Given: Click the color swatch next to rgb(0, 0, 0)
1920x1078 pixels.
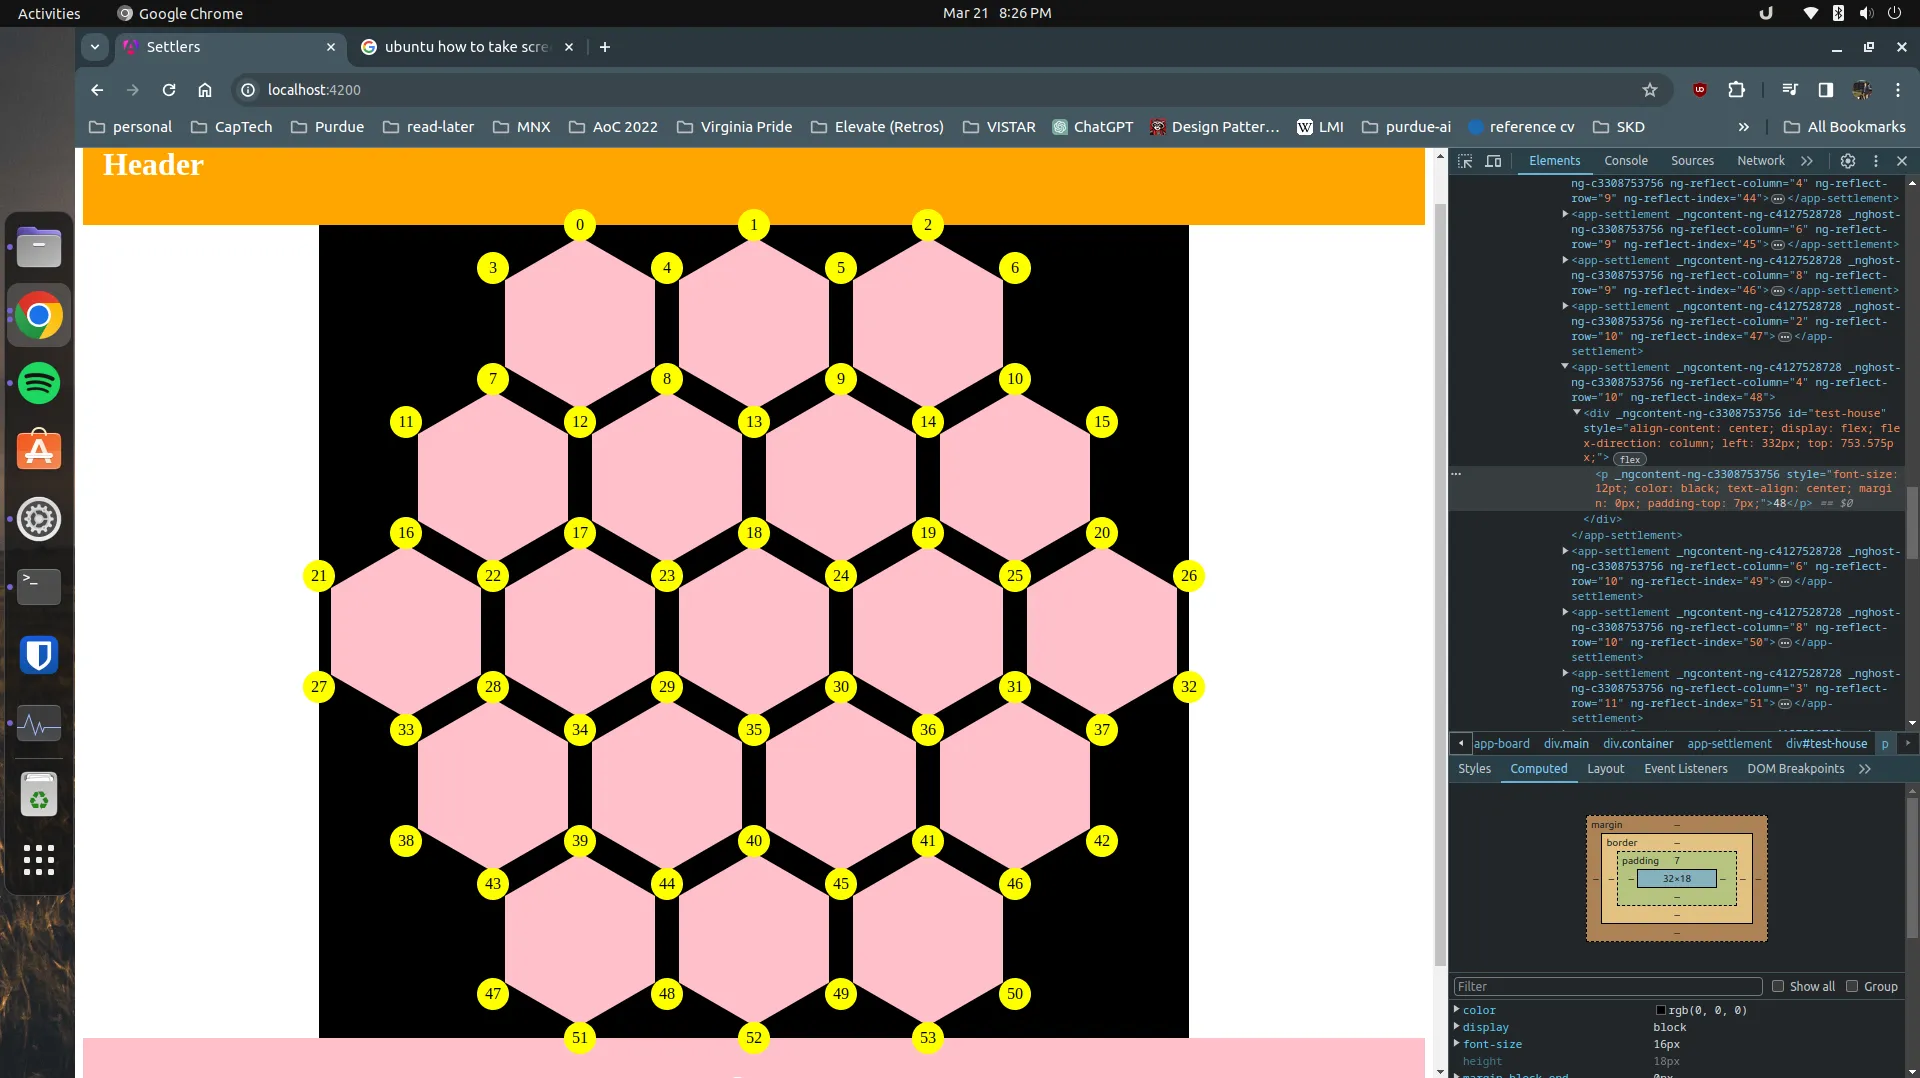Looking at the screenshot, I should pyautogui.click(x=1661, y=1011).
